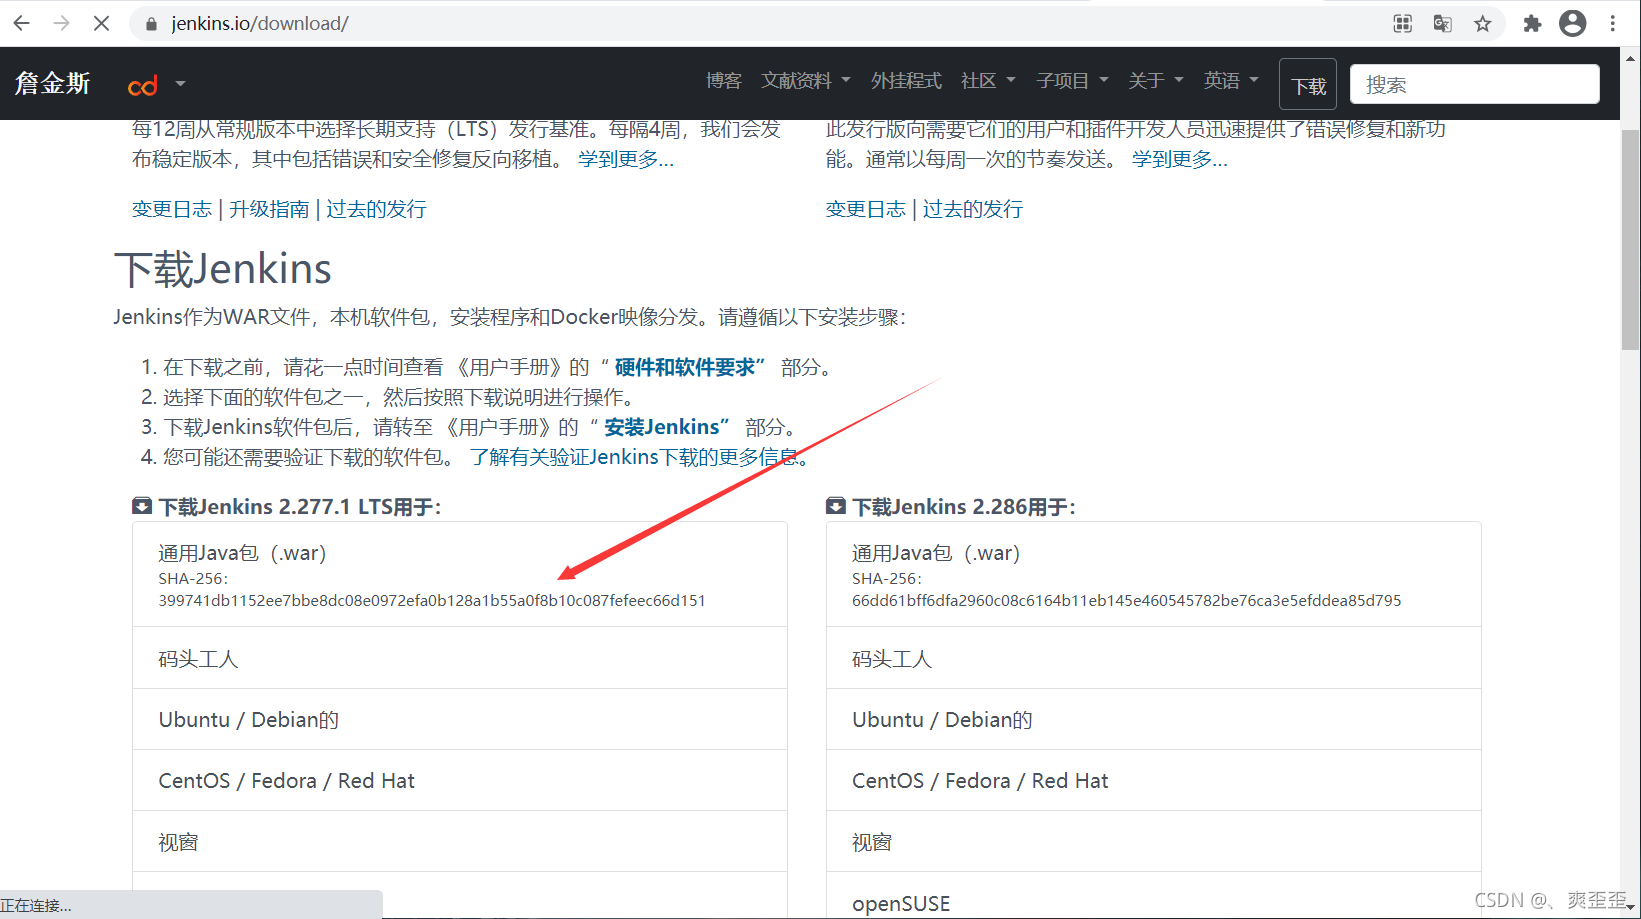Select weekly 视窗 package
The height and width of the screenshot is (919, 1641).
[x=1154, y=841]
